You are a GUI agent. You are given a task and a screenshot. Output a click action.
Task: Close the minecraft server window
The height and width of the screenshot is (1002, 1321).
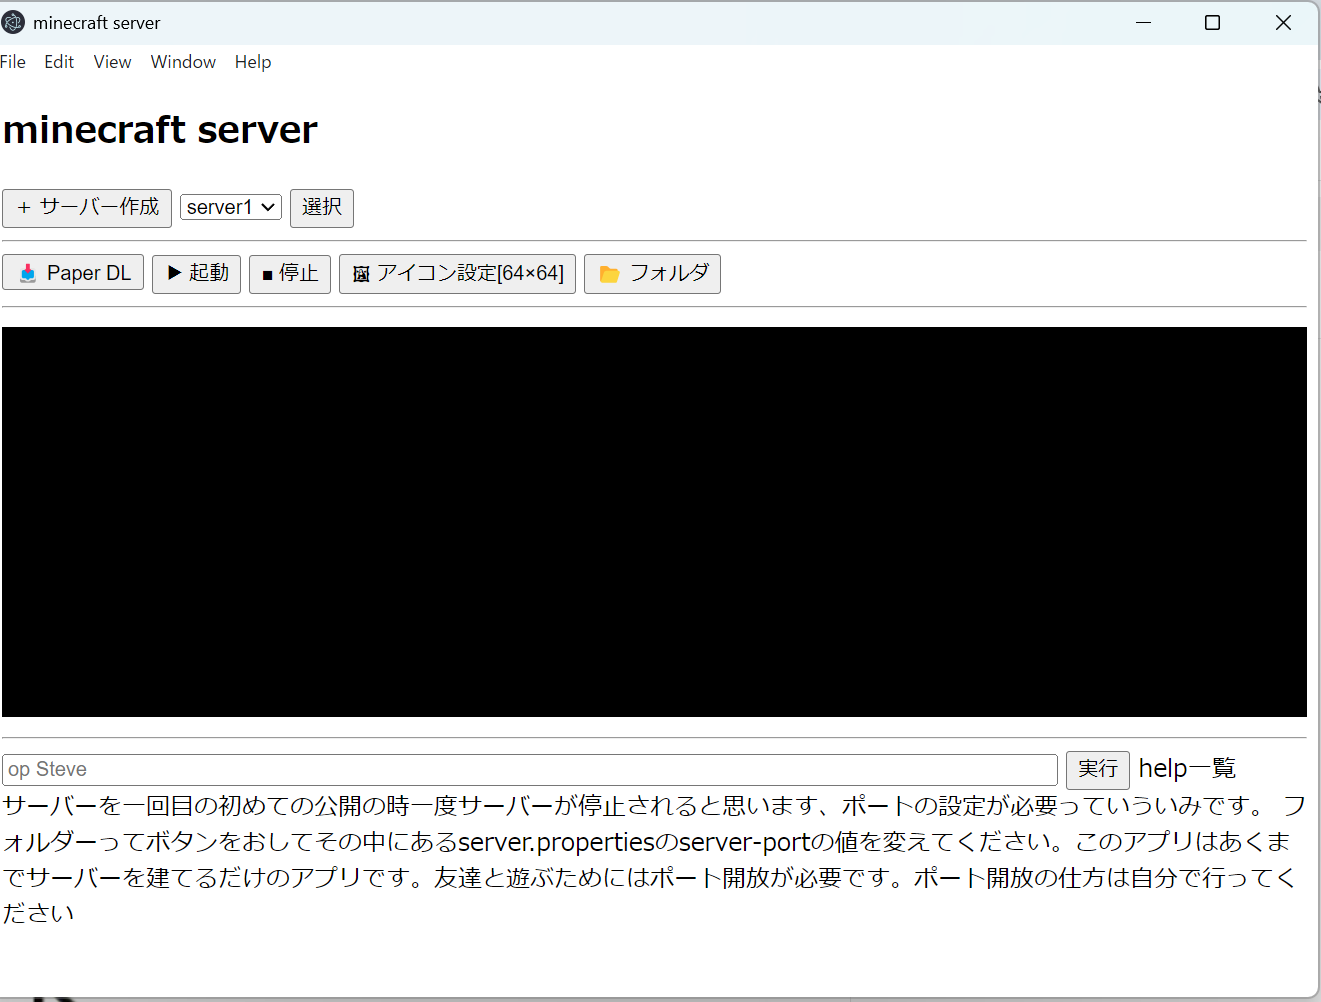(x=1283, y=22)
